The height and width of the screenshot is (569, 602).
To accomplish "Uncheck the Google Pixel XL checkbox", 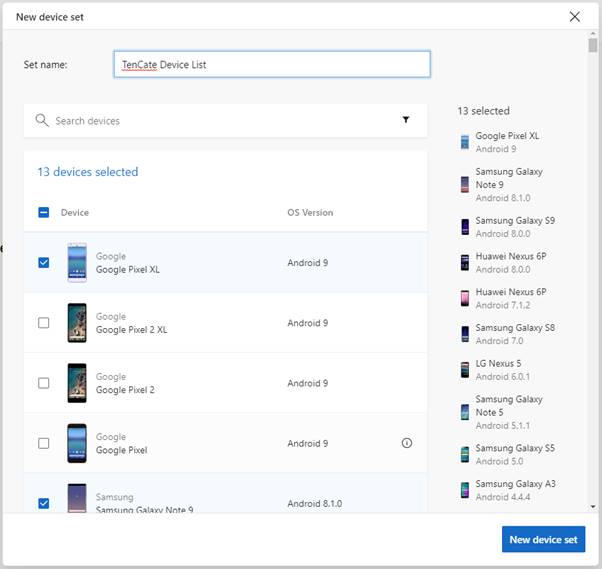I will coord(44,263).
